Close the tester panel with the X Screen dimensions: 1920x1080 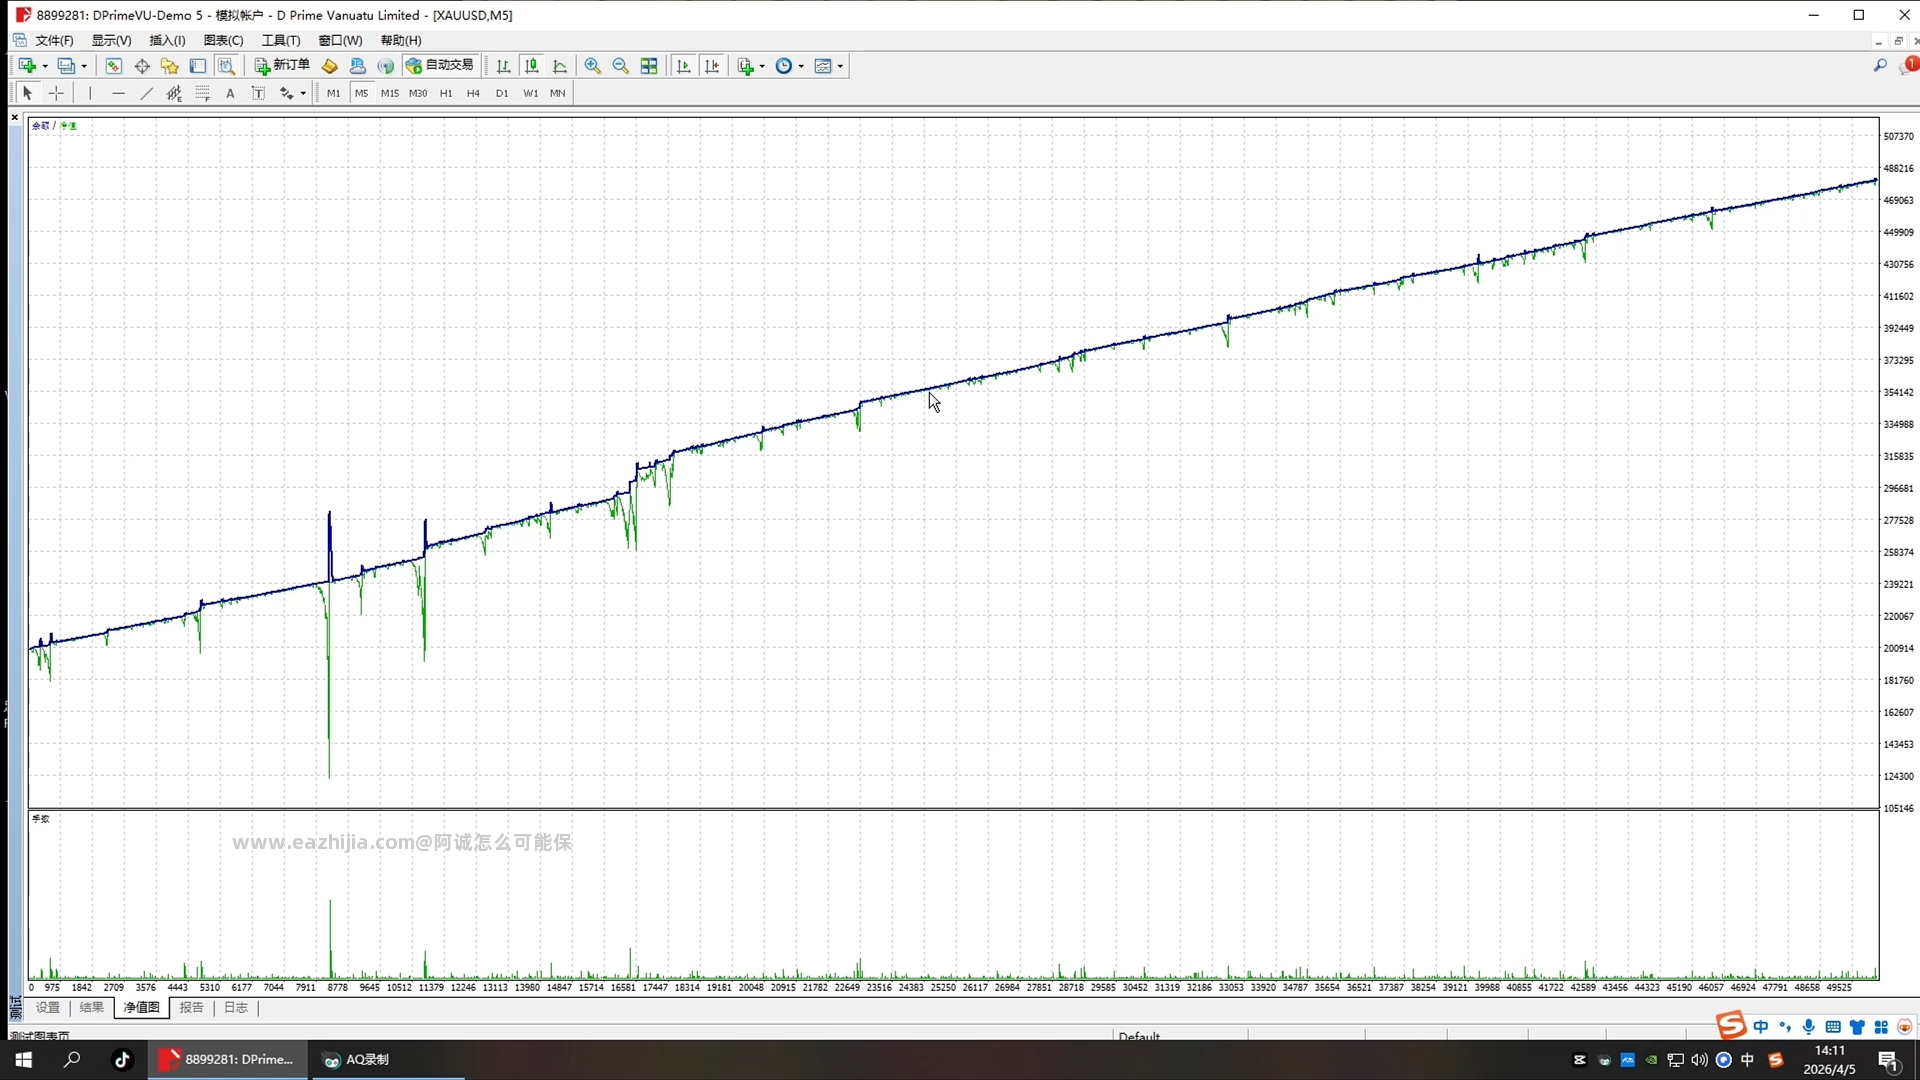click(15, 118)
